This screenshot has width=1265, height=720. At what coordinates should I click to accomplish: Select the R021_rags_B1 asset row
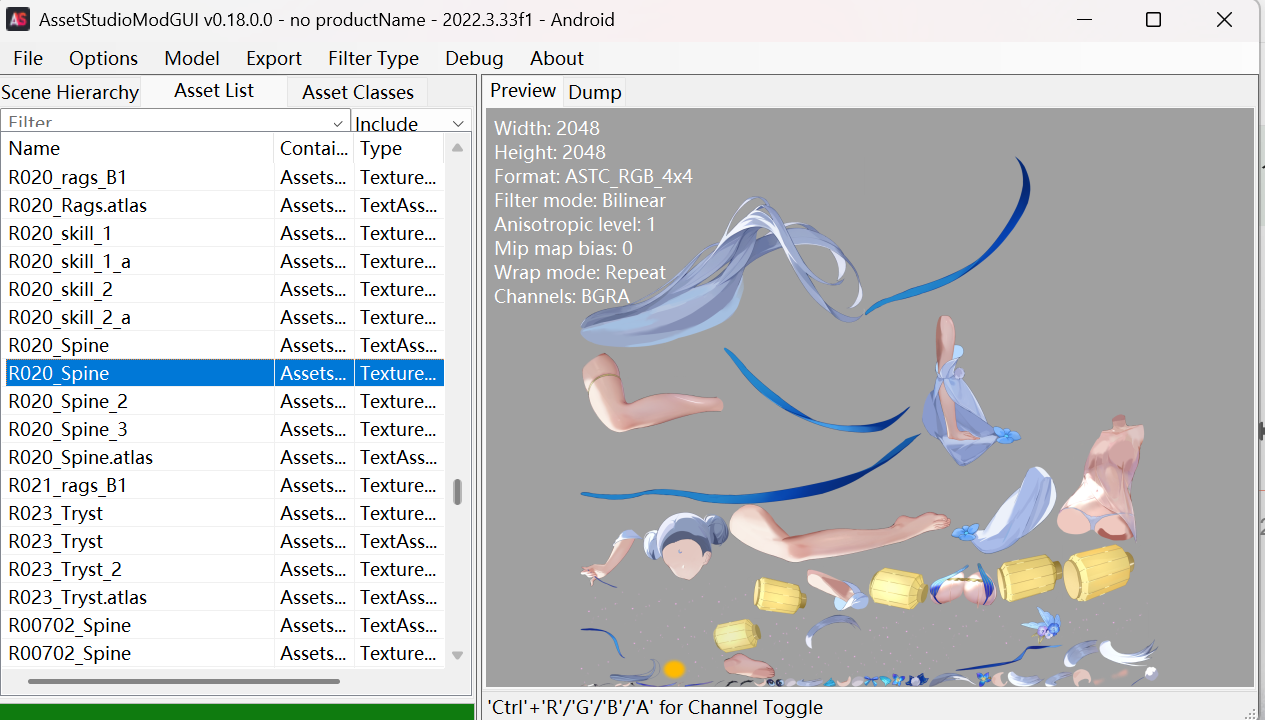click(224, 485)
